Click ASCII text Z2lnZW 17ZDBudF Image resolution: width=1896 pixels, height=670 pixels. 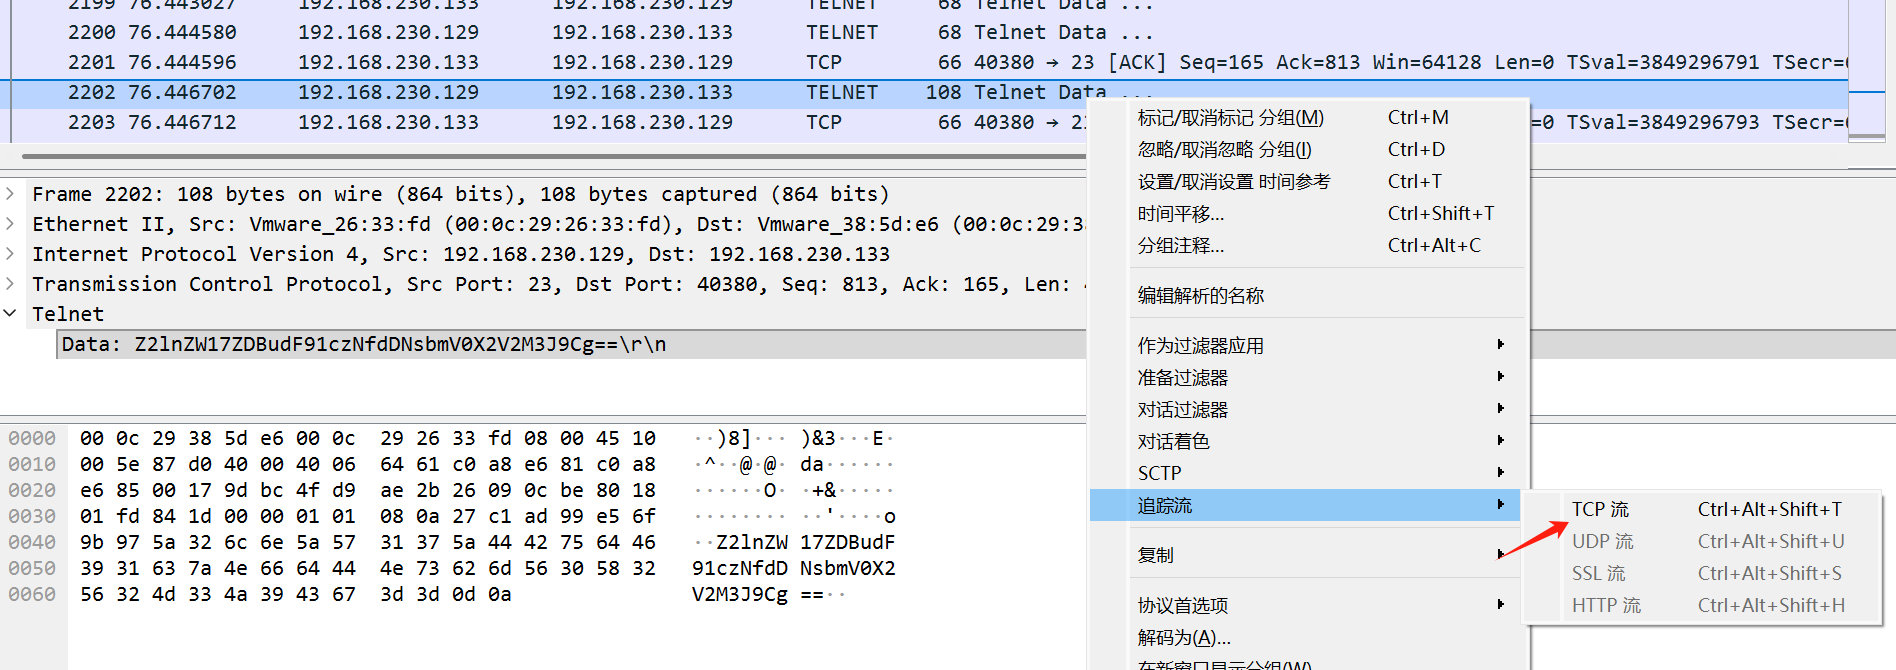(x=806, y=542)
